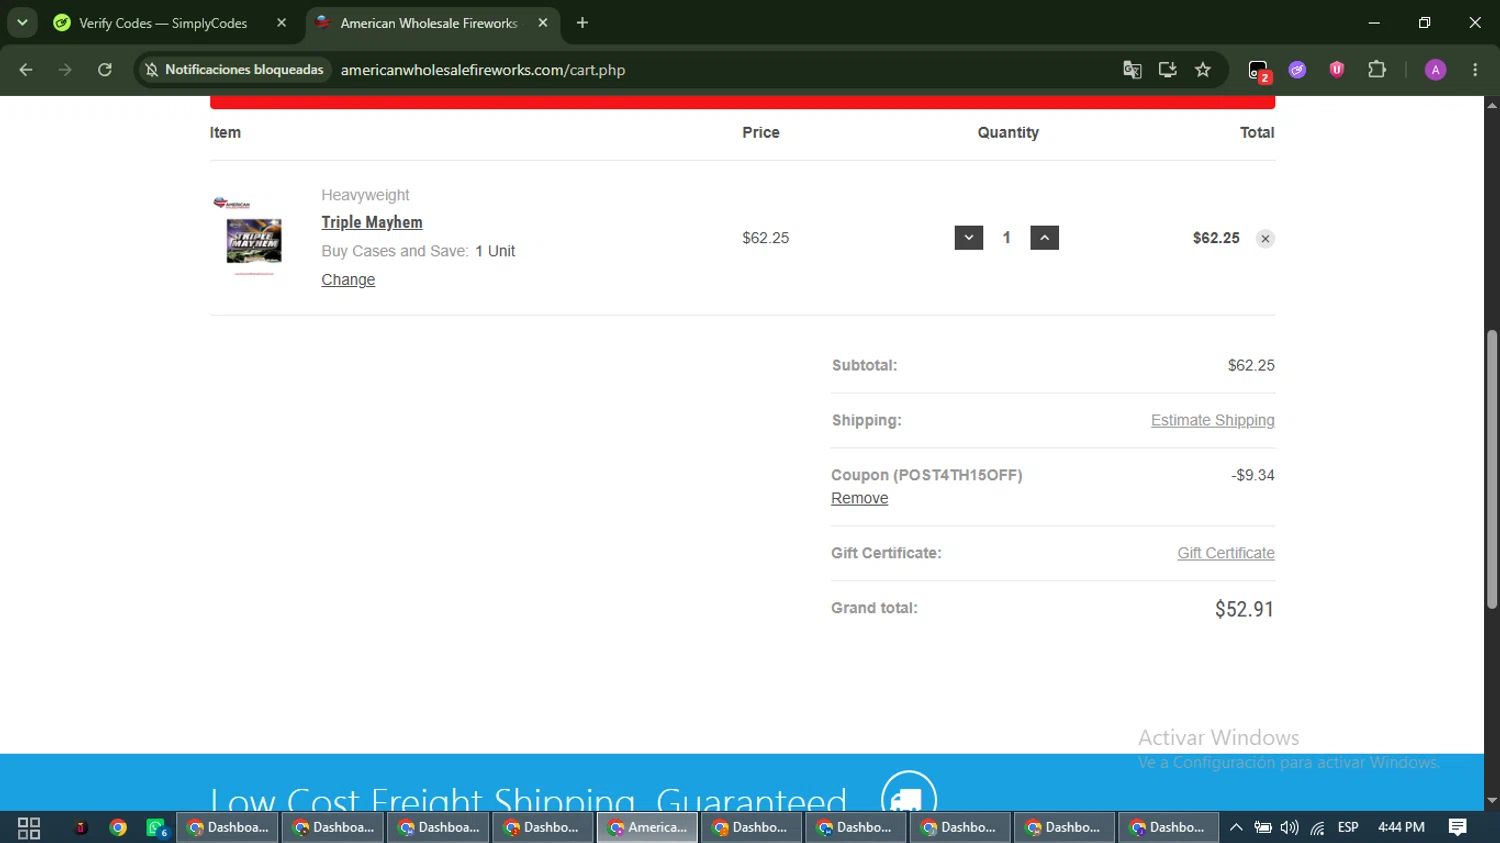Remove Triple Mayhem from the cart
Image resolution: width=1500 pixels, height=843 pixels.
click(x=1265, y=239)
